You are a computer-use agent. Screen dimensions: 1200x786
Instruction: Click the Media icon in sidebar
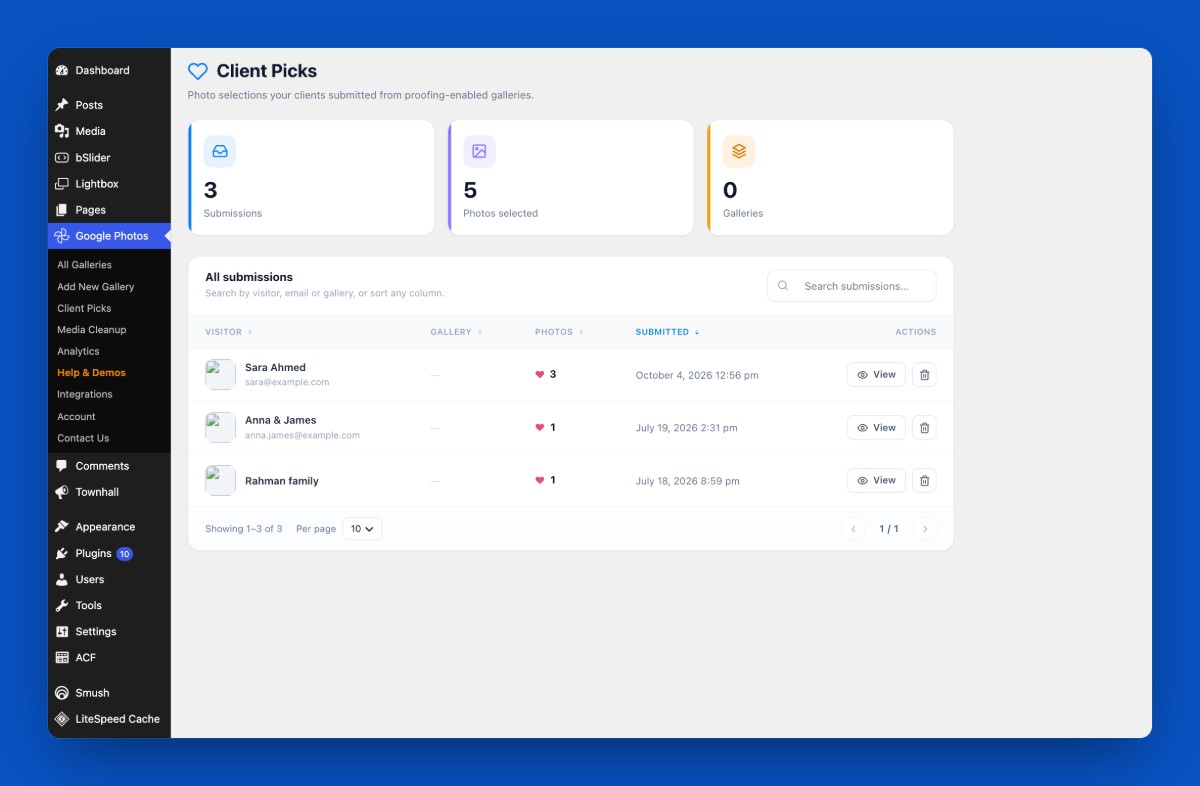tap(62, 131)
